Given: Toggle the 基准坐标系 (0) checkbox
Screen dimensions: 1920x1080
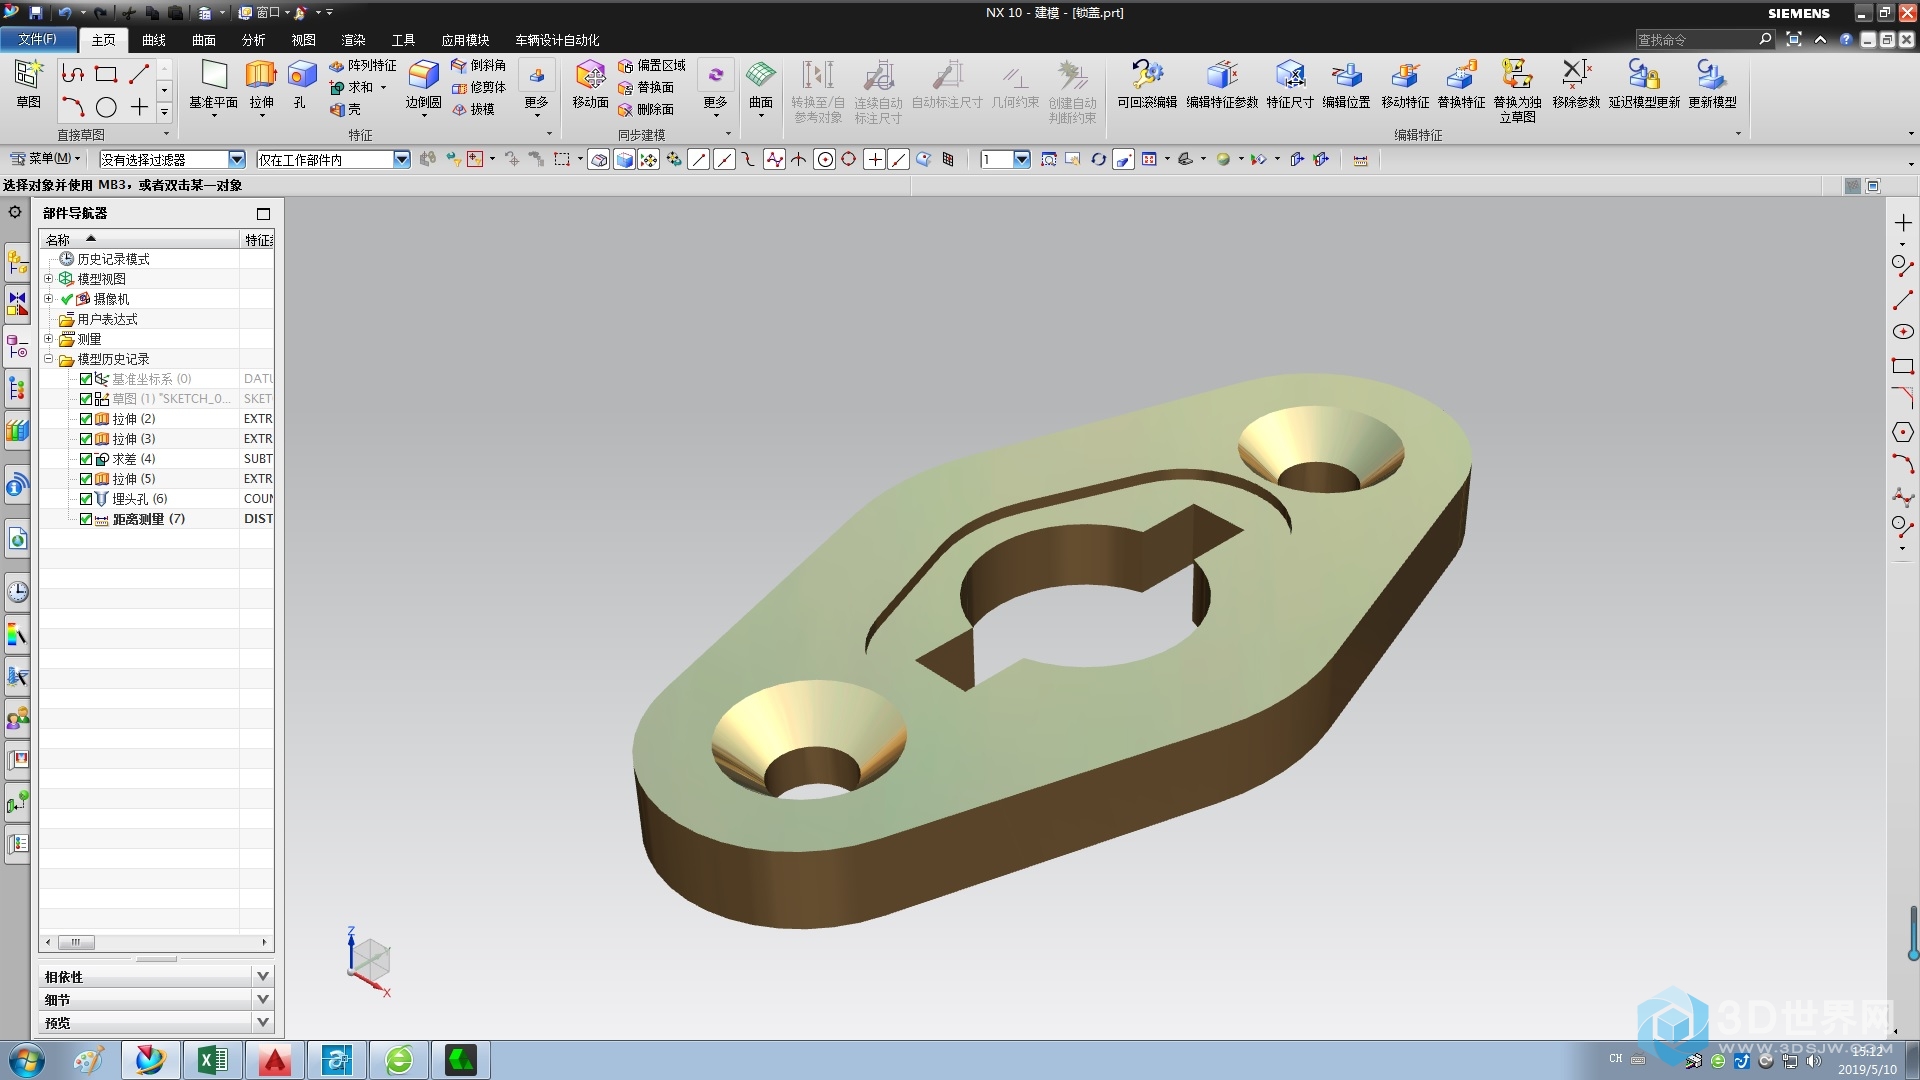Looking at the screenshot, I should click(x=86, y=379).
